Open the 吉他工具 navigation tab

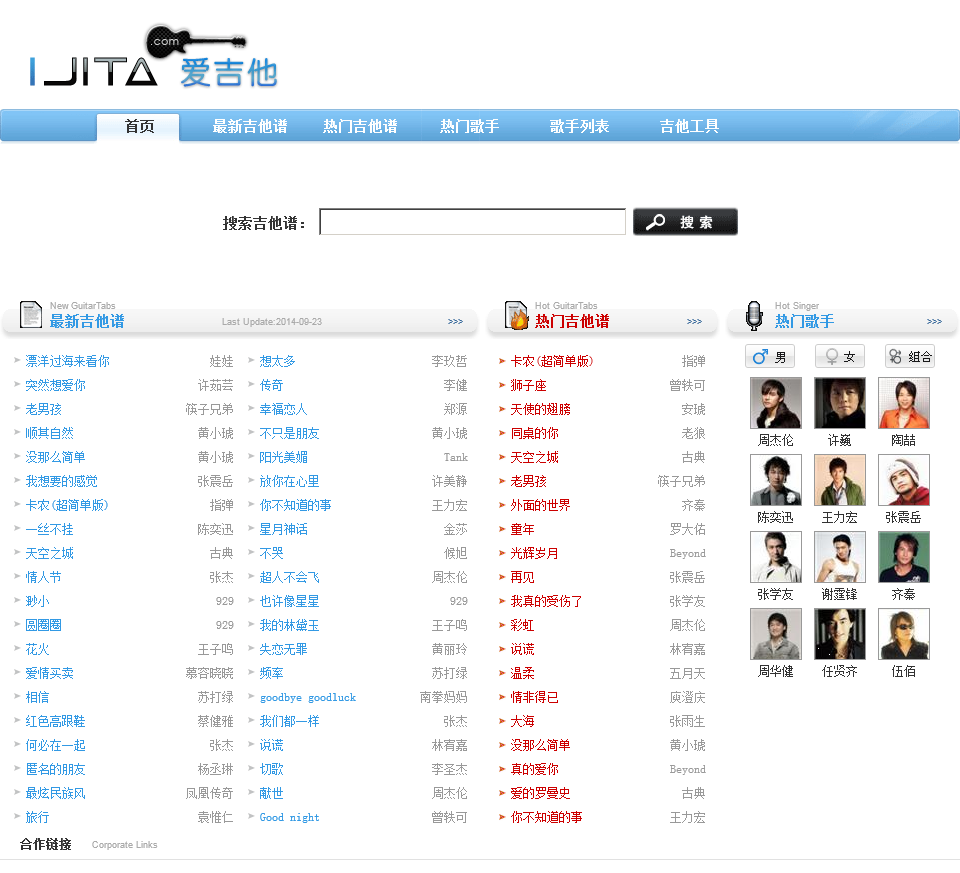[689, 127]
